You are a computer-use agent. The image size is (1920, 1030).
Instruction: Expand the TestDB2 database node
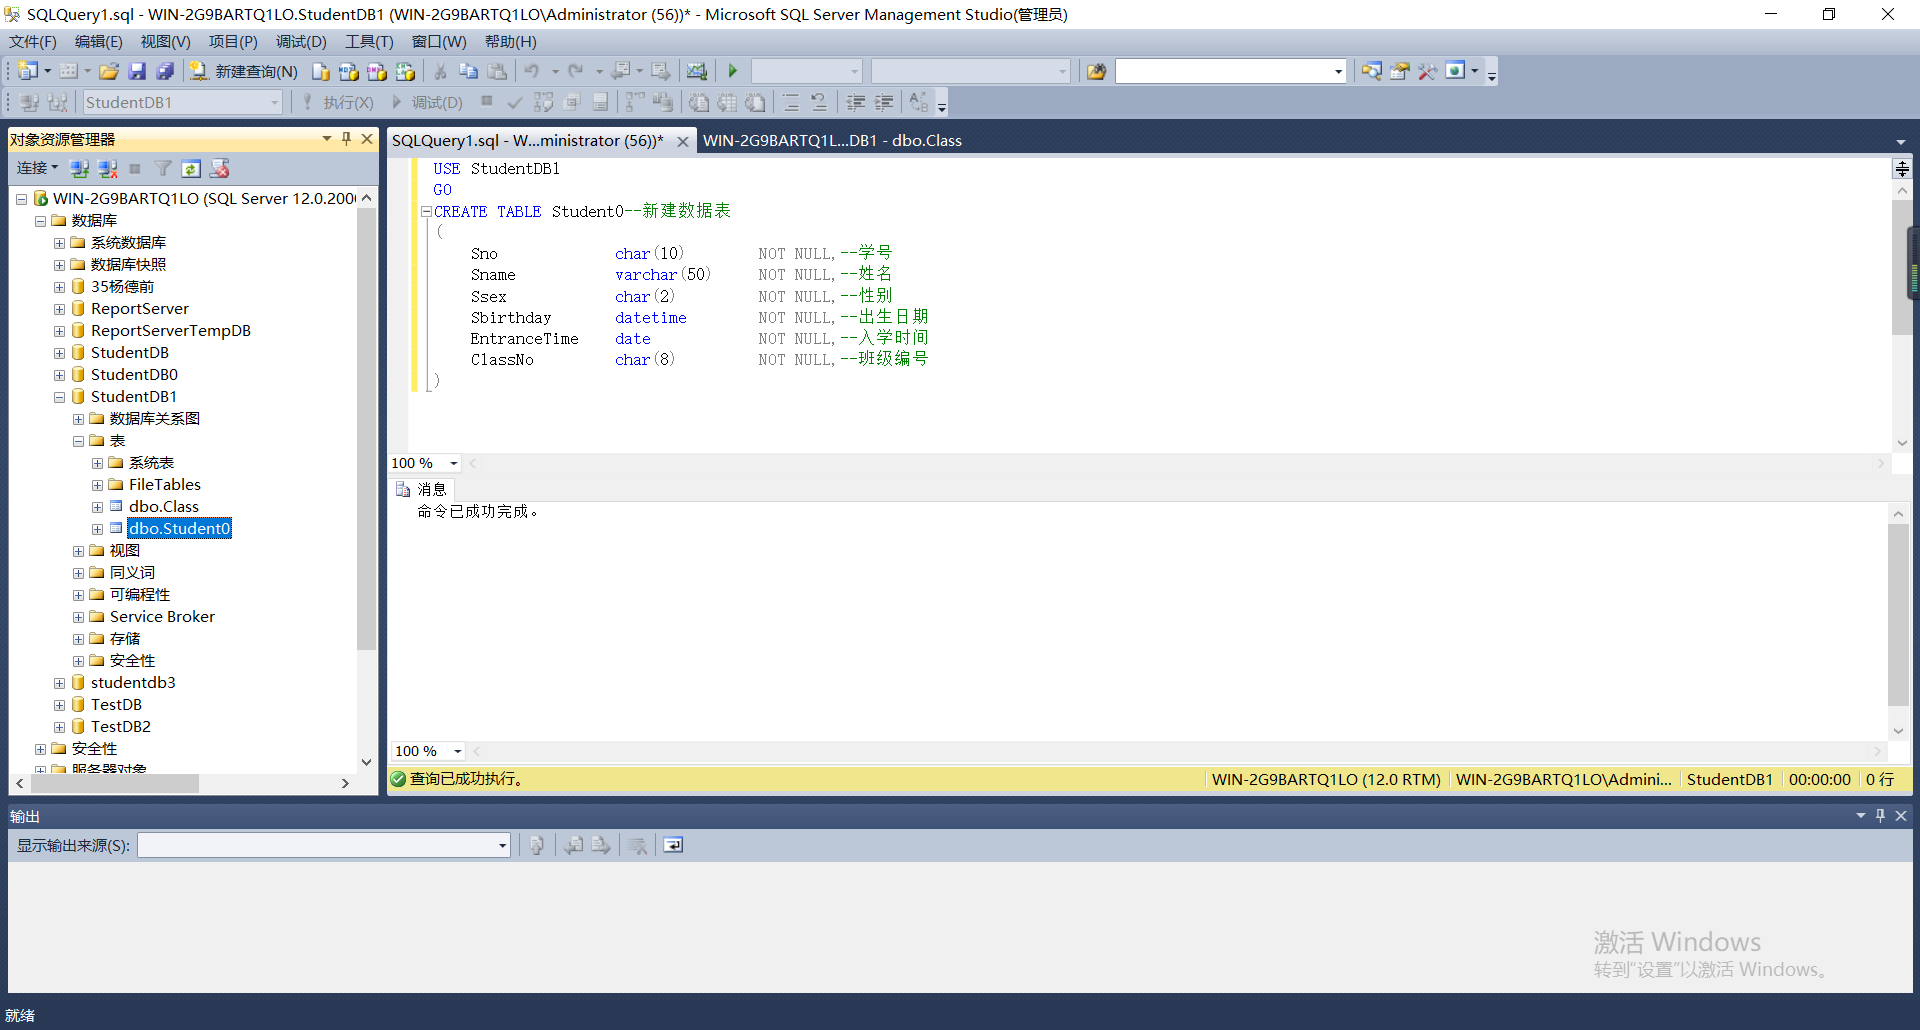tap(59, 727)
